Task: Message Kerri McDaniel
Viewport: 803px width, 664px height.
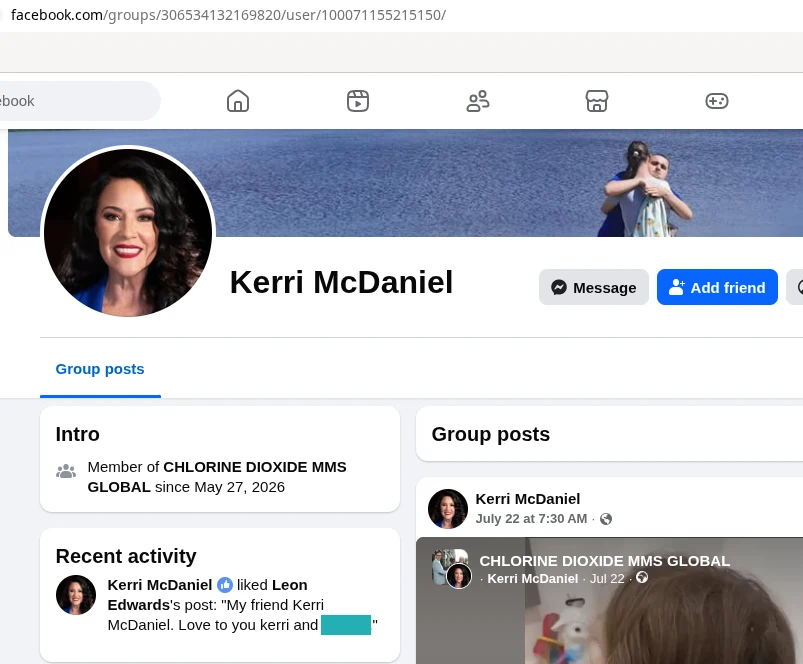Action: point(594,287)
